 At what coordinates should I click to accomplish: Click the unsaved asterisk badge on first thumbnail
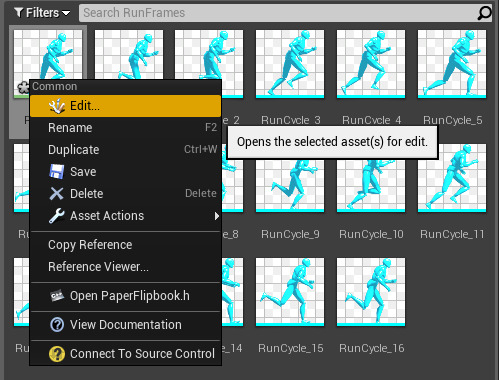(x=23, y=88)
